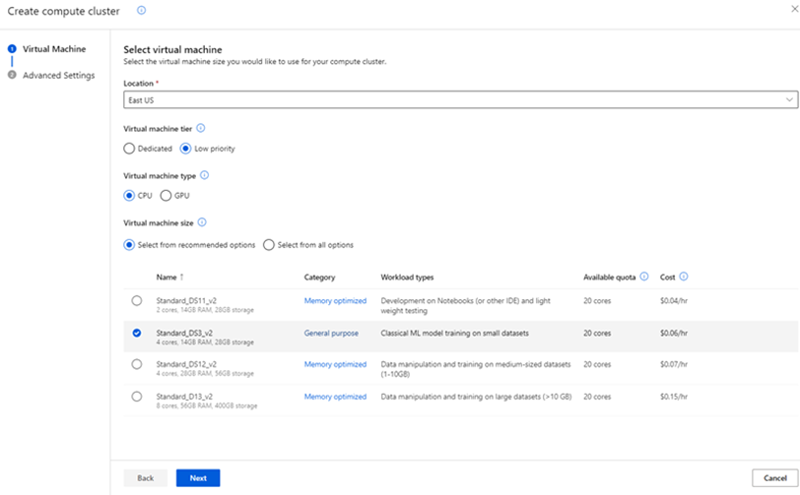Choose GPU virtual machine type
Screen dimensions: 800x495
166,195
